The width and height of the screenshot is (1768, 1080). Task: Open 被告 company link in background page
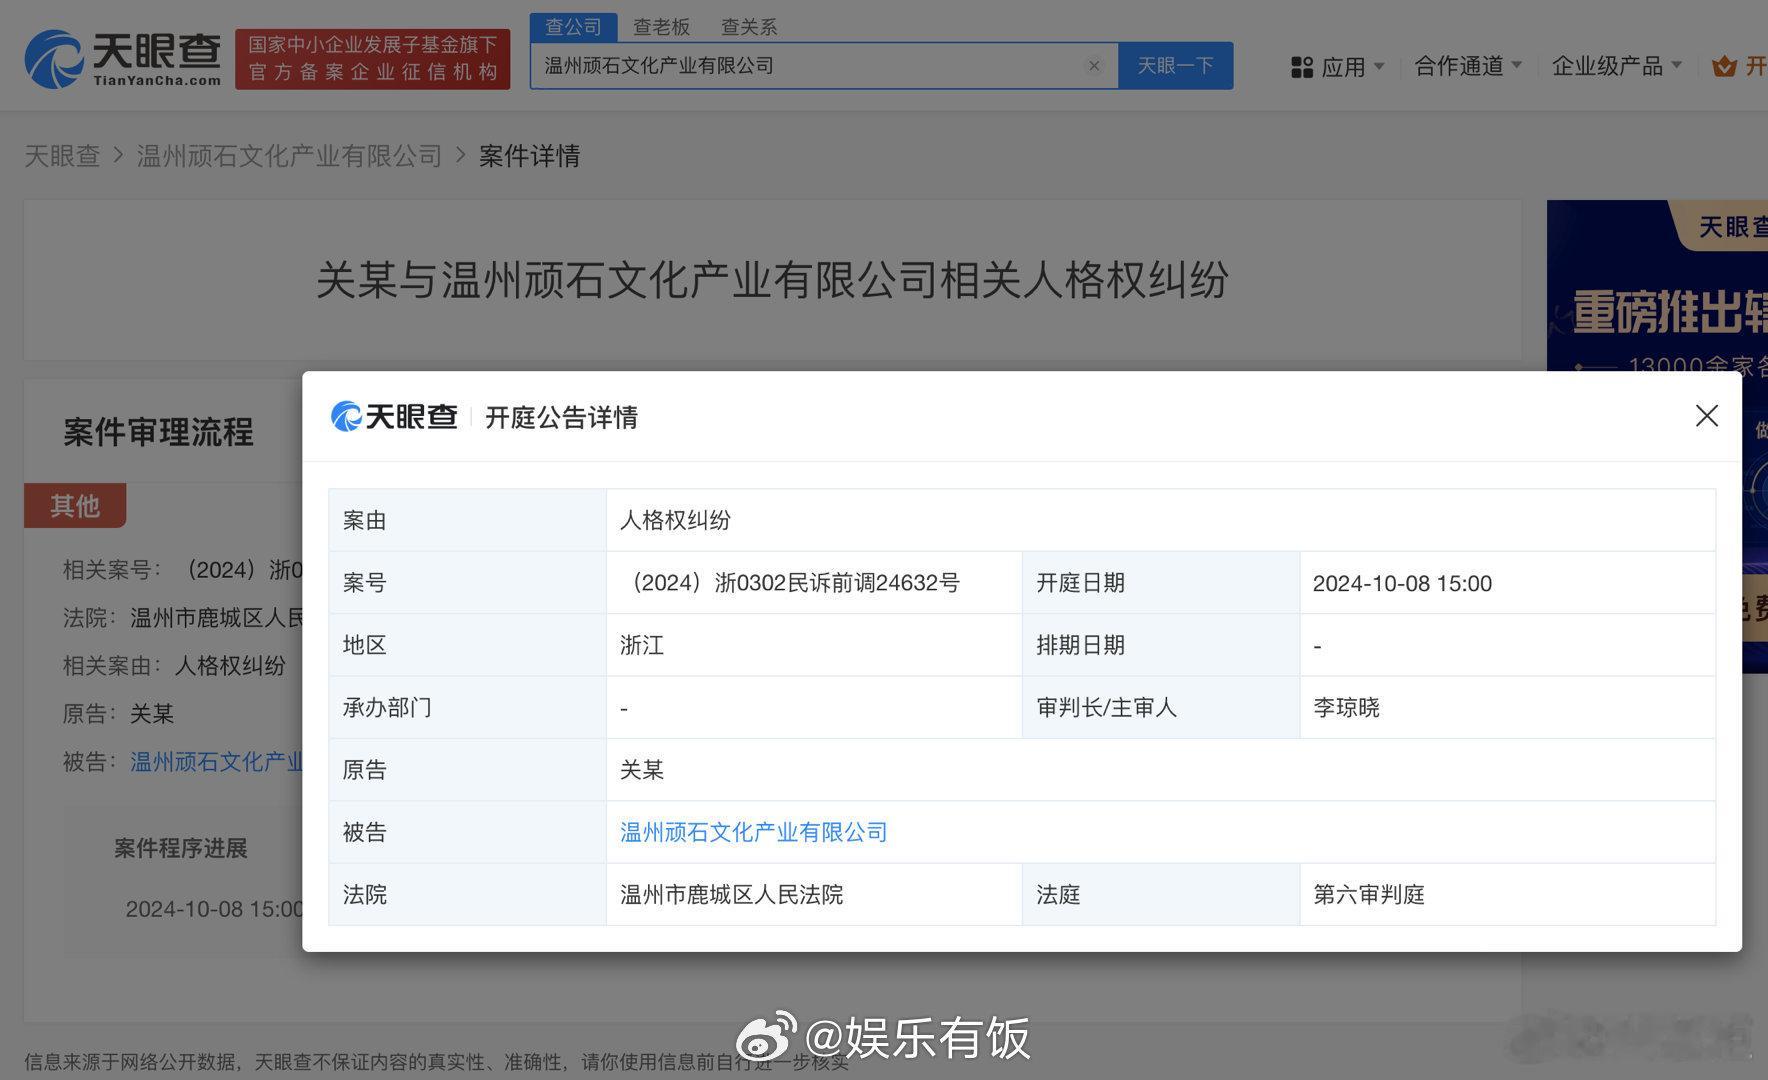(x=216, y=762)
